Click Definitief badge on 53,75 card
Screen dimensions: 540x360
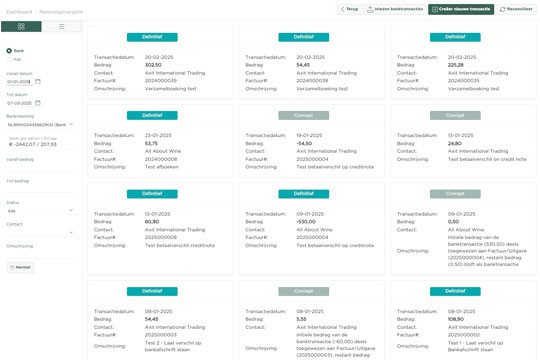(x=152, y=115)
